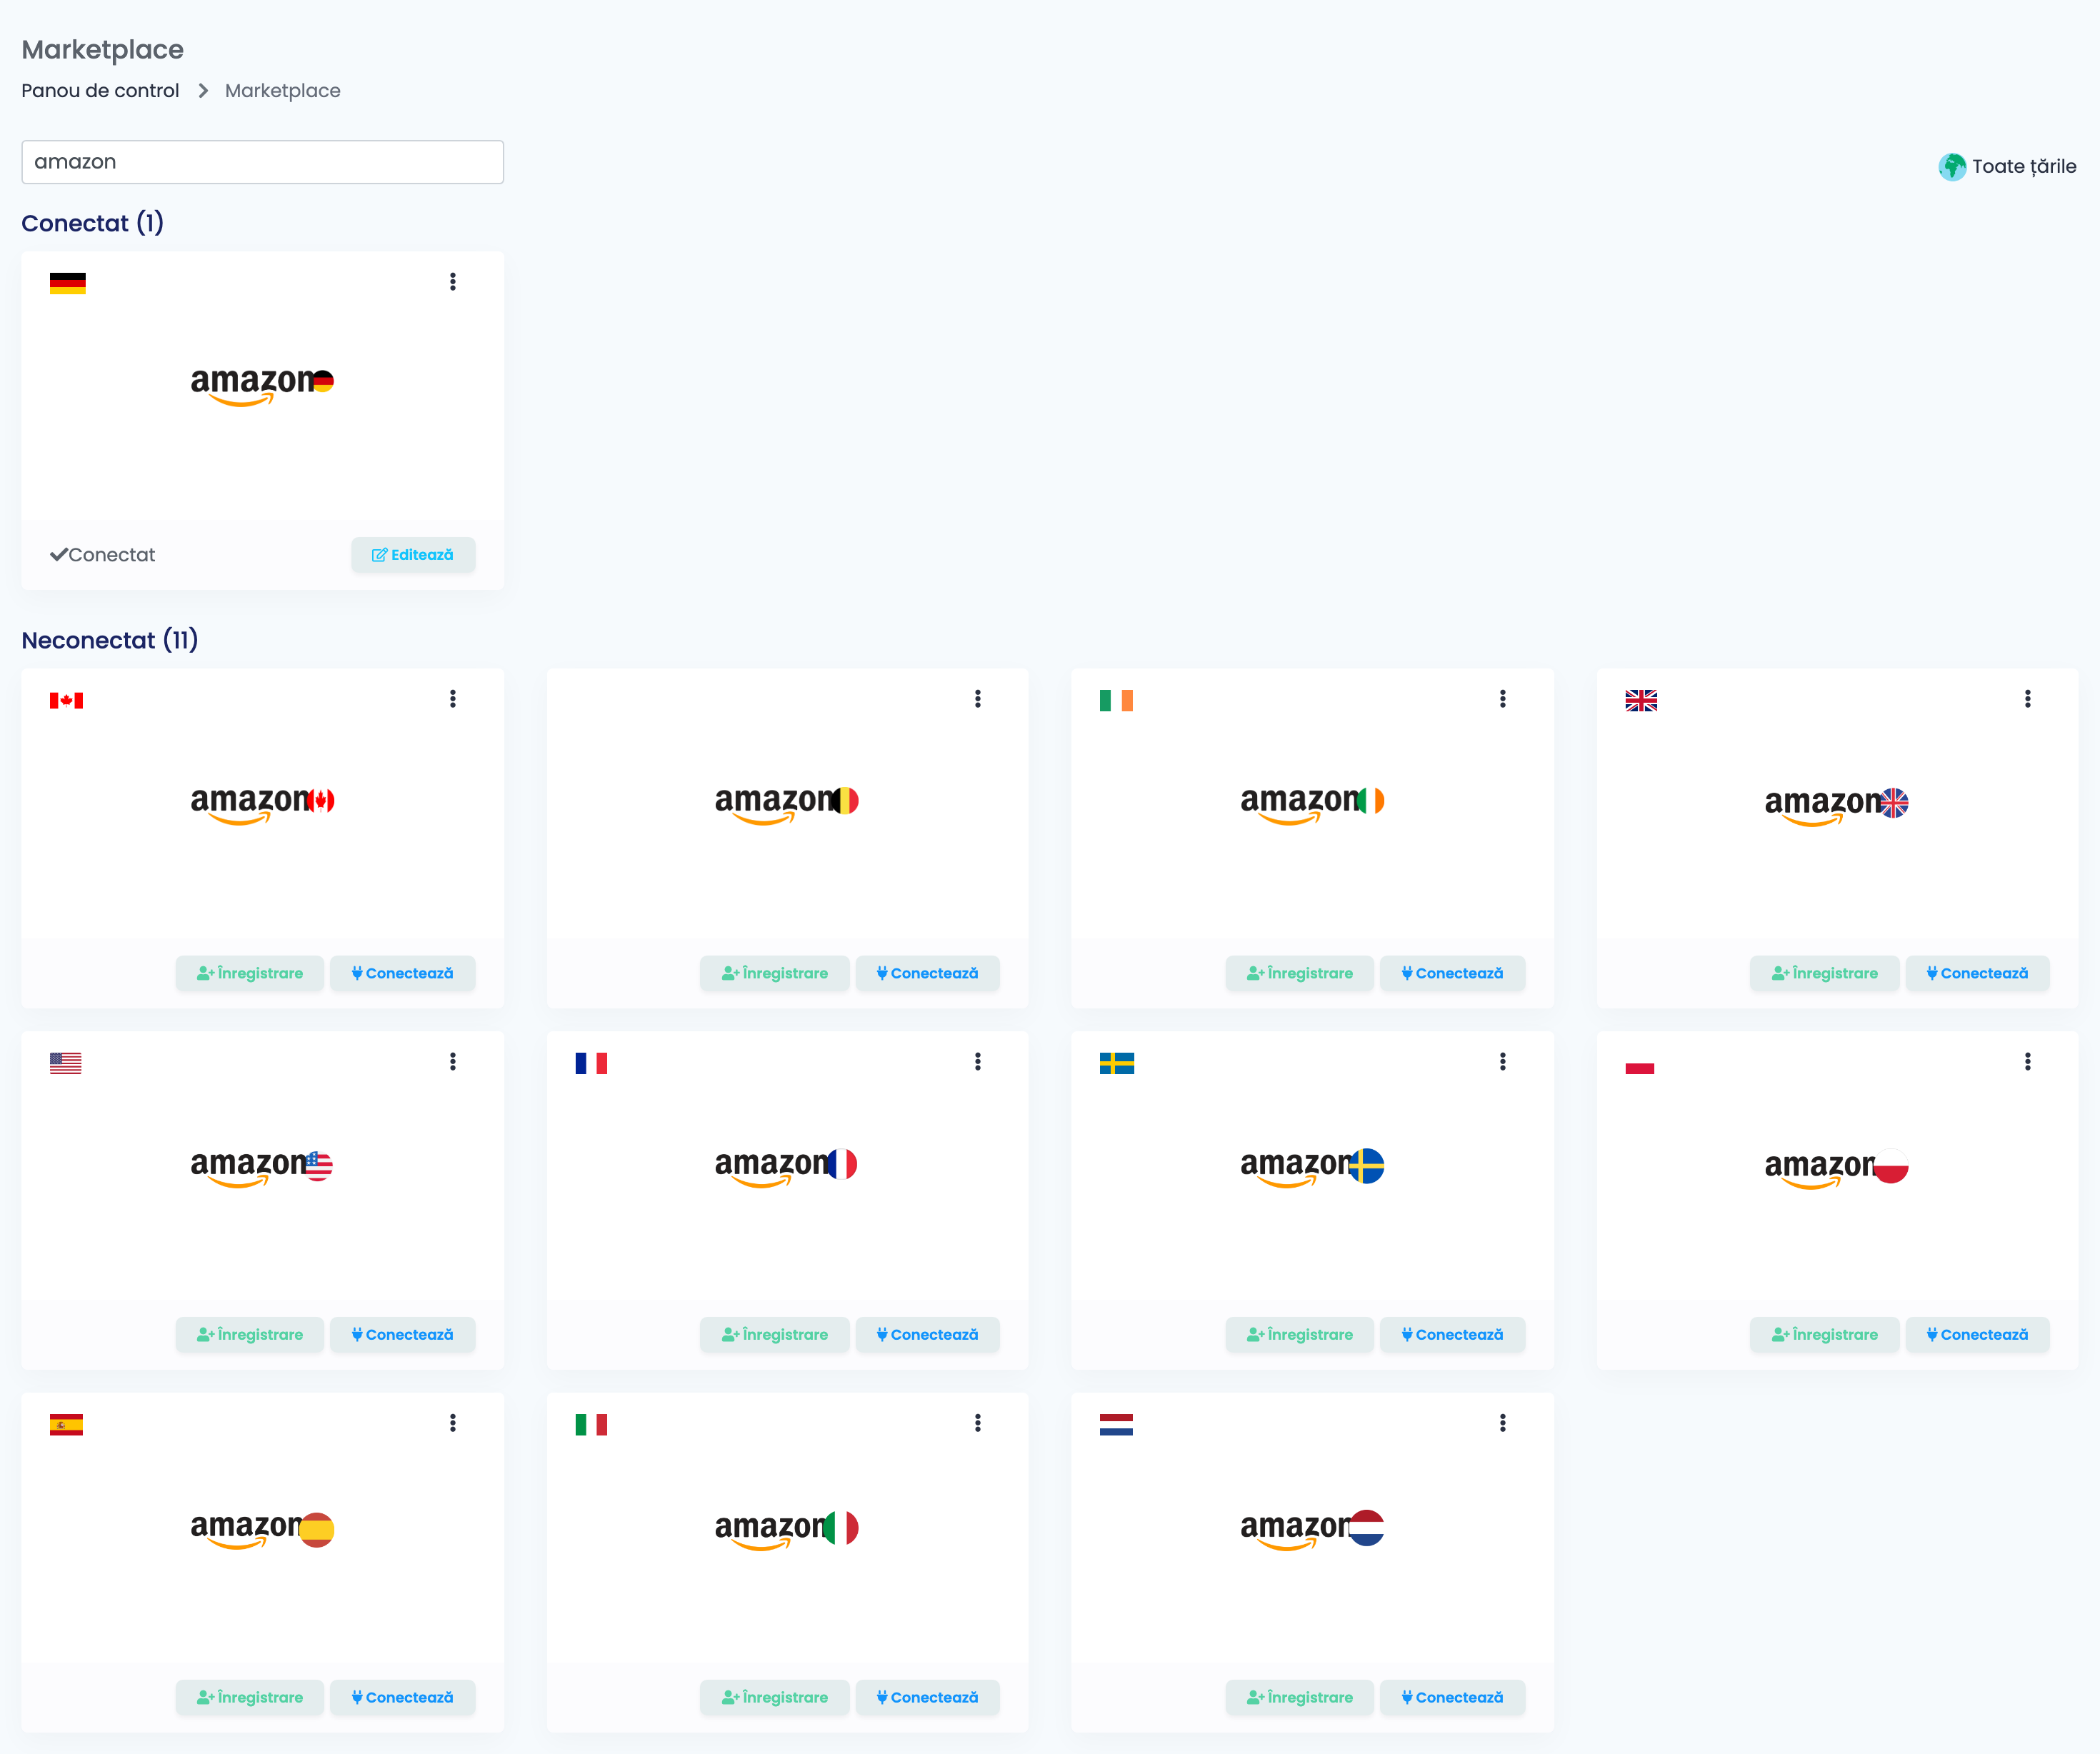Click the Swedish flag icon on card

pos(1117,1063)
